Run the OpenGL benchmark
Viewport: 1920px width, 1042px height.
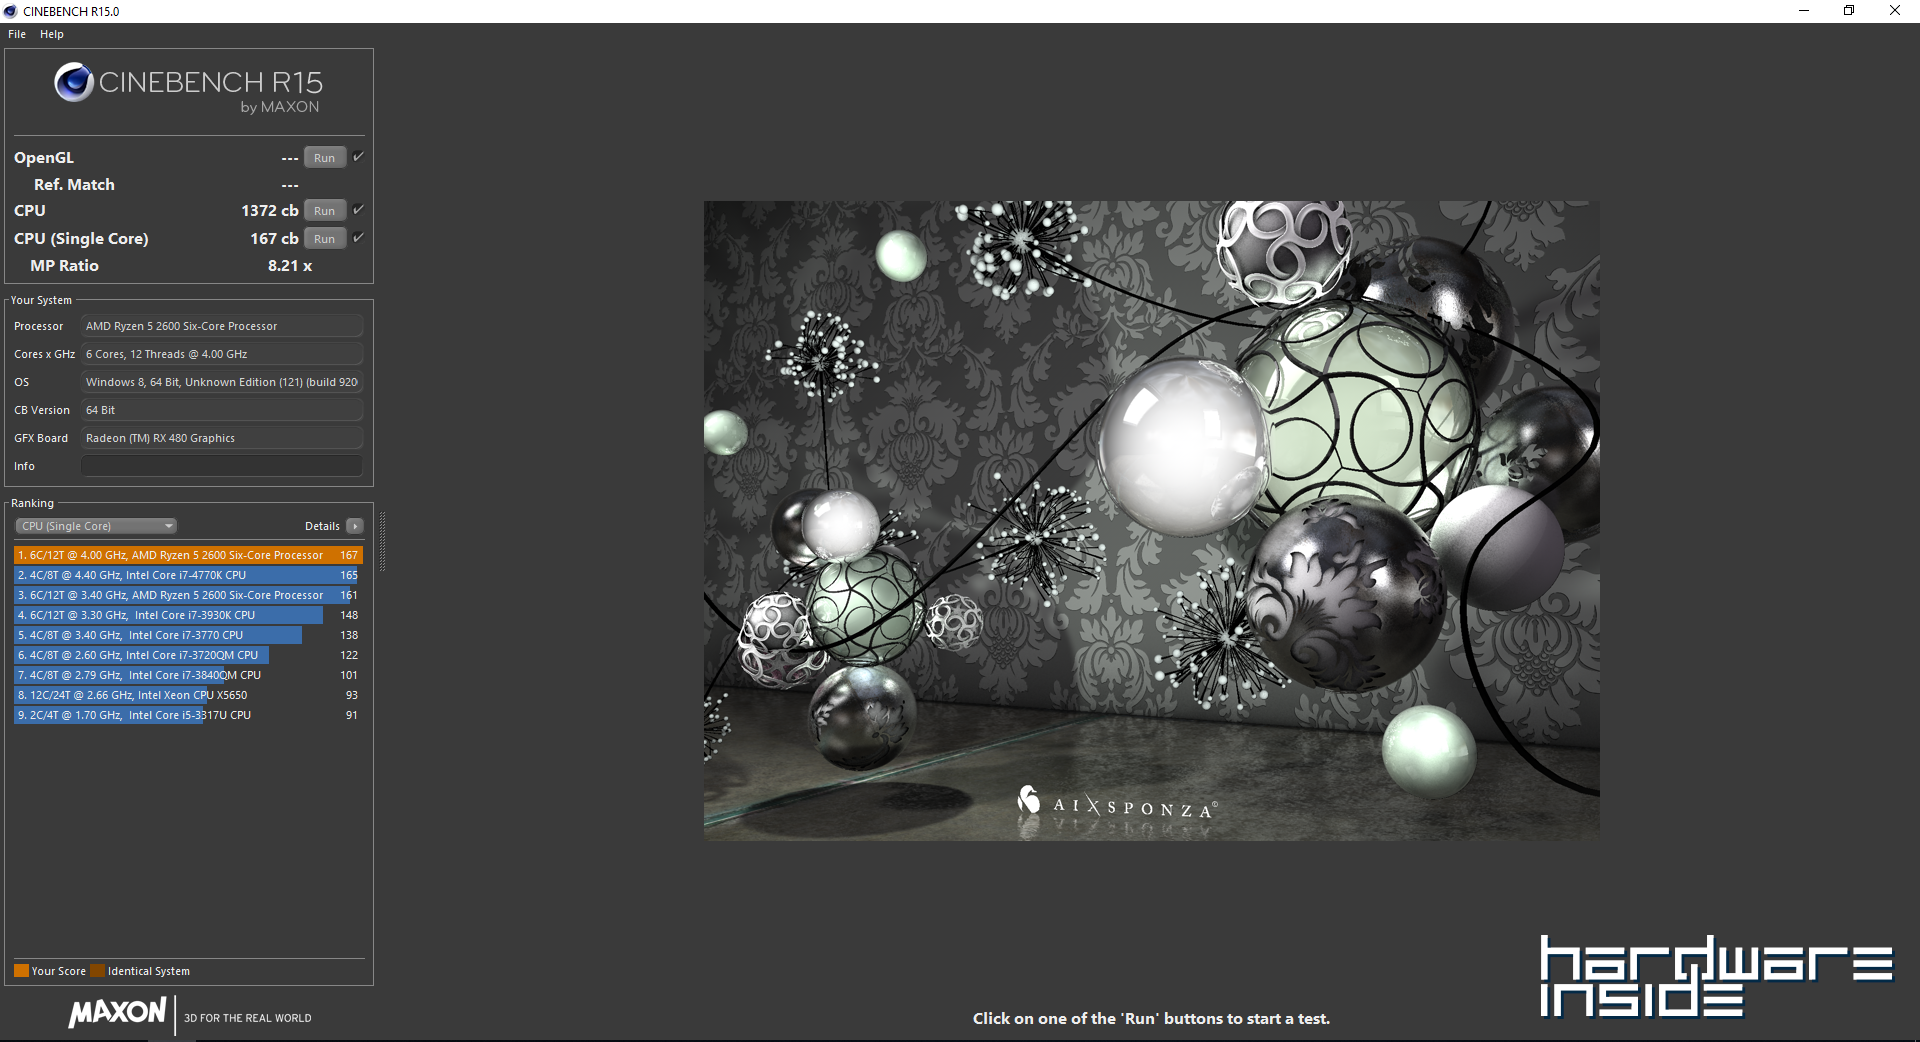point(324,158)
